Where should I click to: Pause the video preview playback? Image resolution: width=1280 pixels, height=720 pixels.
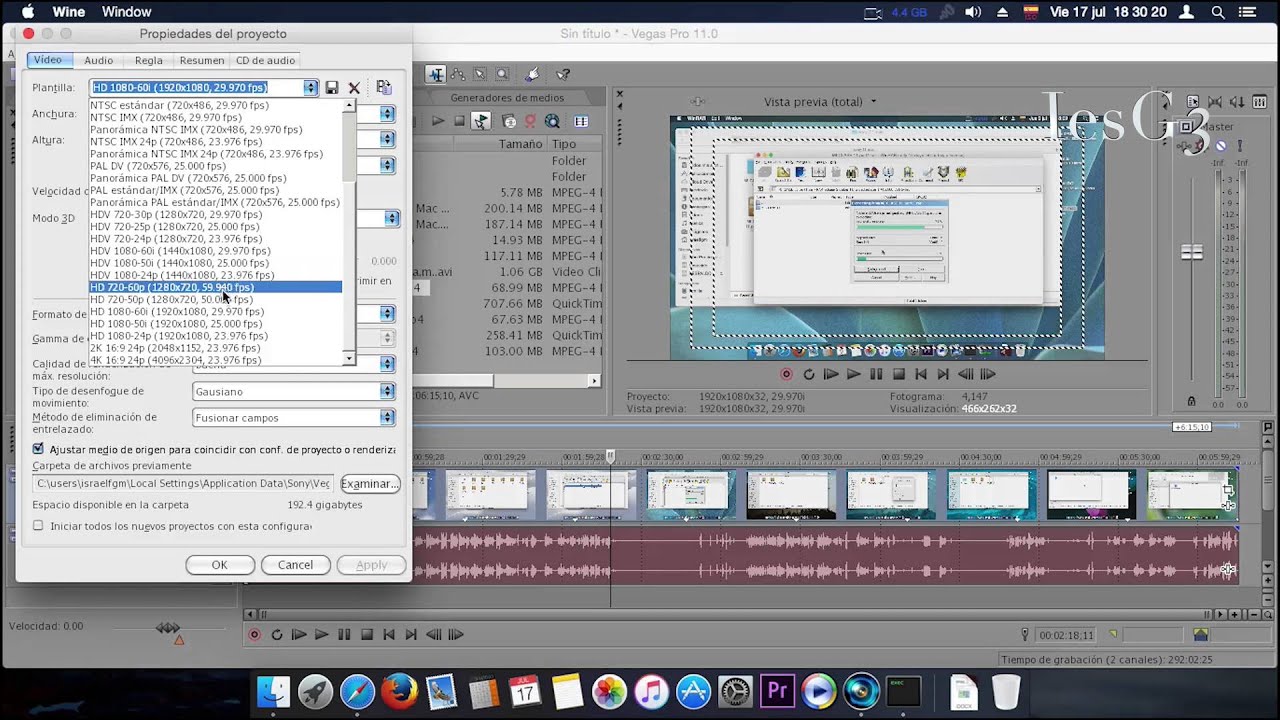[876, 374]
